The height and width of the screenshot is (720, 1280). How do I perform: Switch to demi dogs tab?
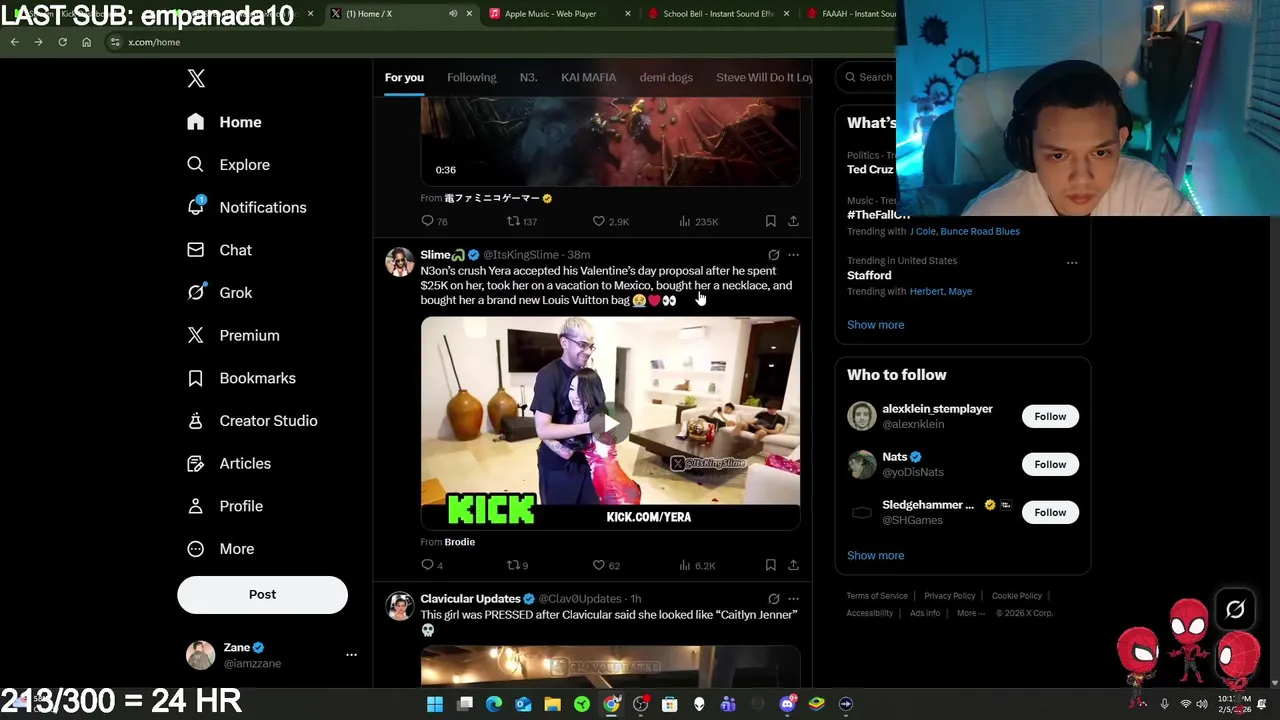point(666,77)
